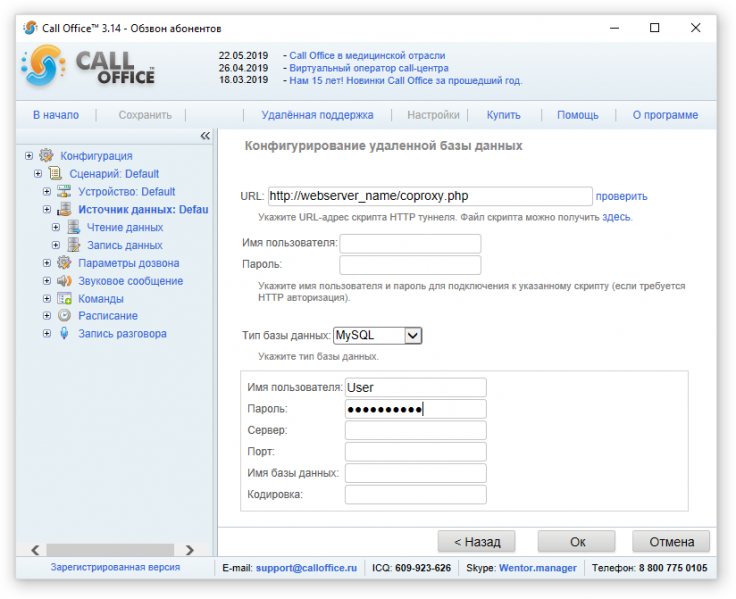Expand the Запись данных node
Image resolution: width=736 pixels, height=599 pixels.
[x=56, y=245]
